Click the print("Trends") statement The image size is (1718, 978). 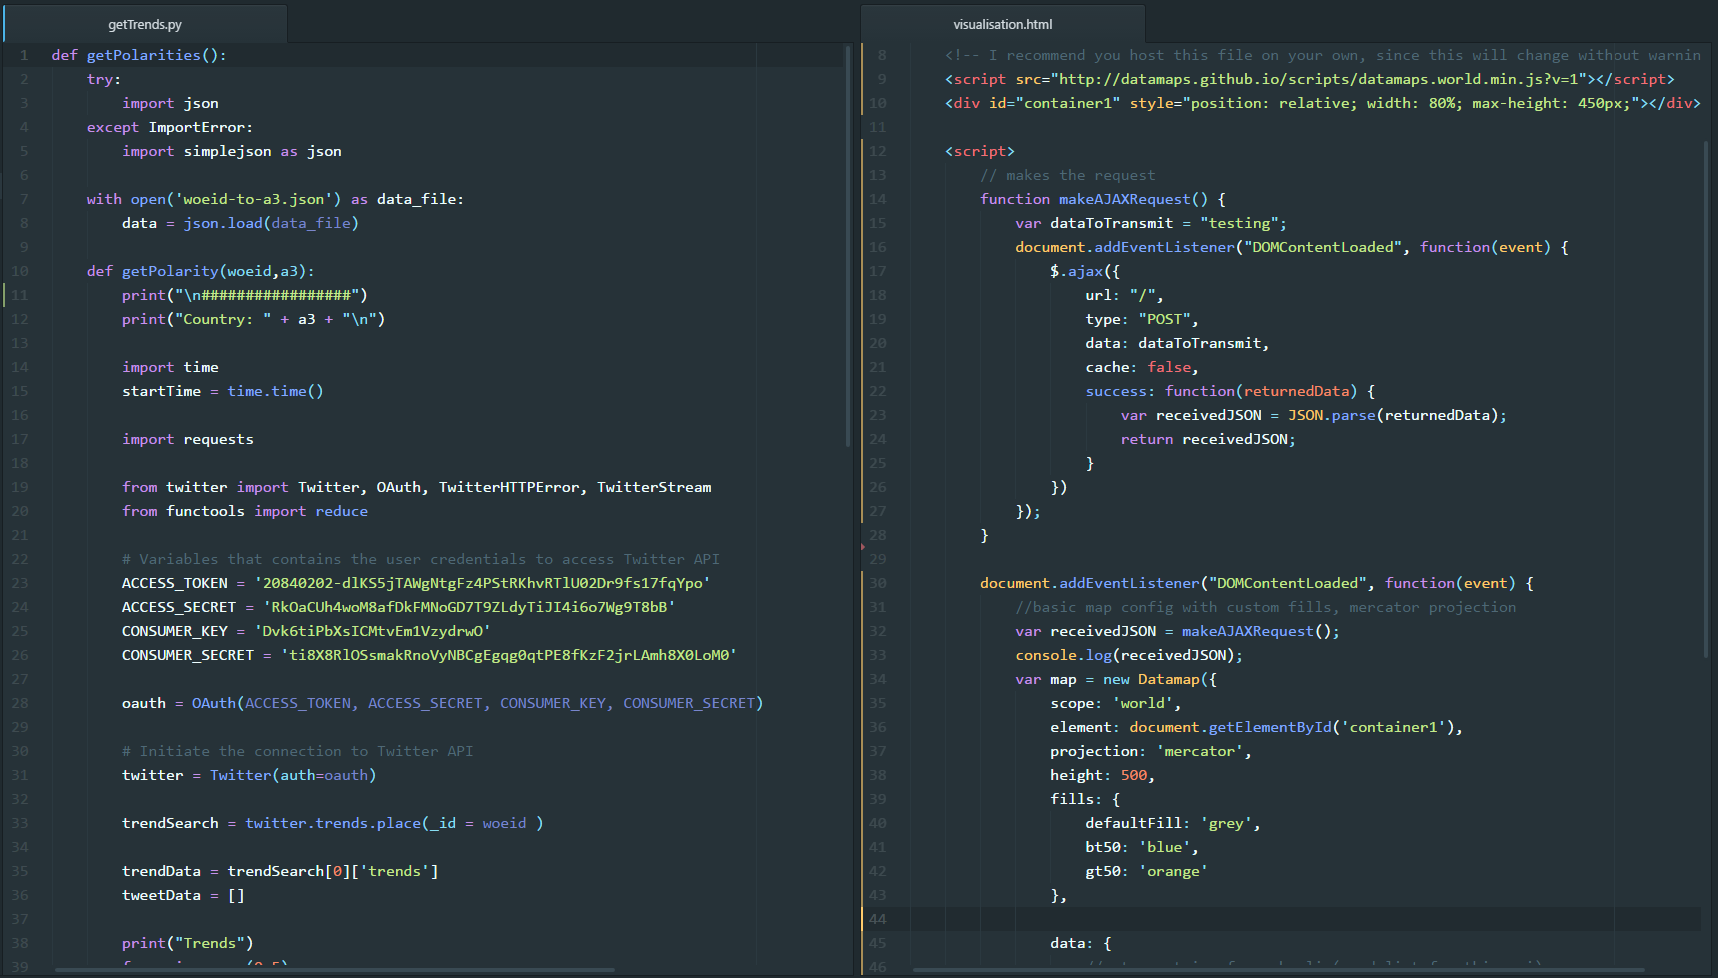pos(188,943)
